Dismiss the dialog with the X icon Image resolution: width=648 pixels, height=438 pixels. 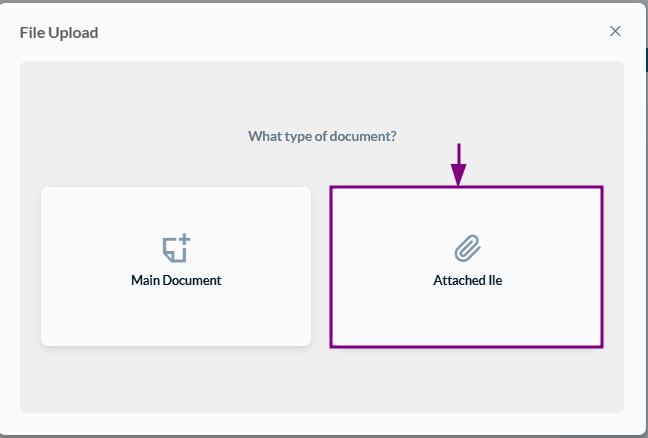615,31
